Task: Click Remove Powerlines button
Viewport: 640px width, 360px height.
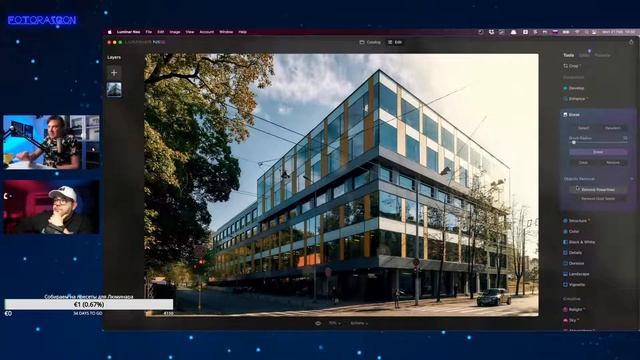Action: [598, 190]
